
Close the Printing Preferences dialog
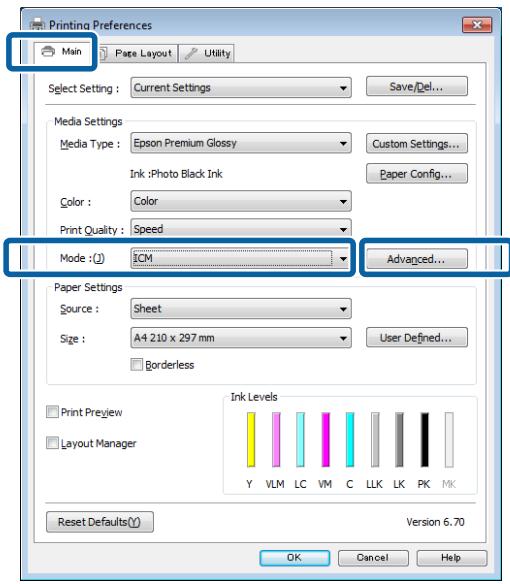(477, 25)
